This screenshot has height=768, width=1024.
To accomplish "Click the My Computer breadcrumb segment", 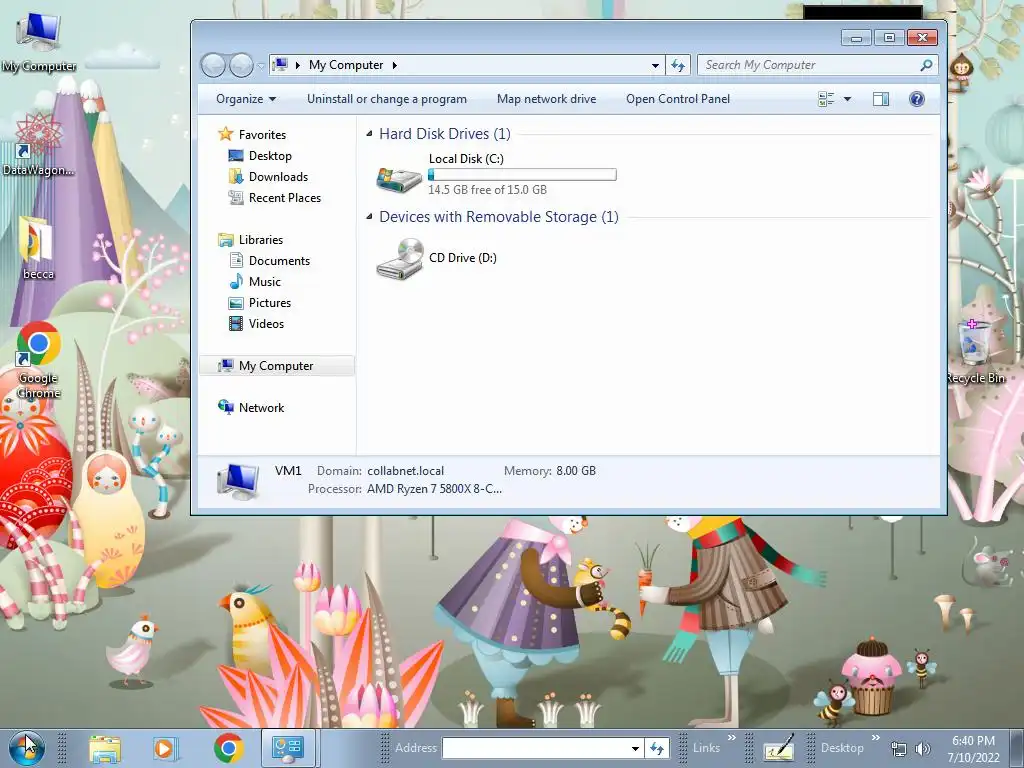I will 346,65.
